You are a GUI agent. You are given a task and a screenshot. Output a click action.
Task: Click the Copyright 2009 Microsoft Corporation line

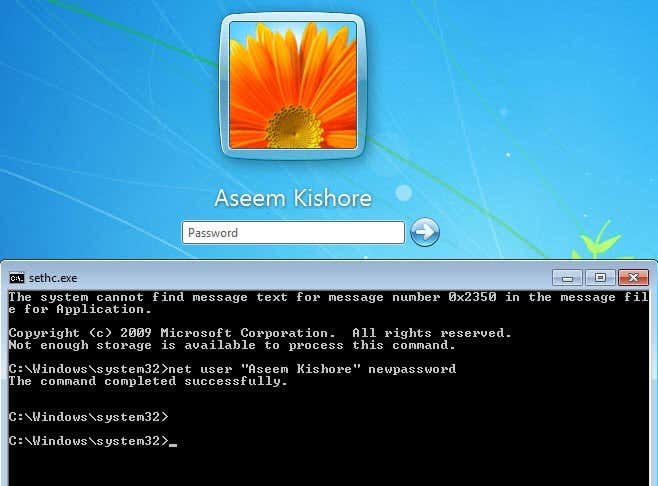260,333
